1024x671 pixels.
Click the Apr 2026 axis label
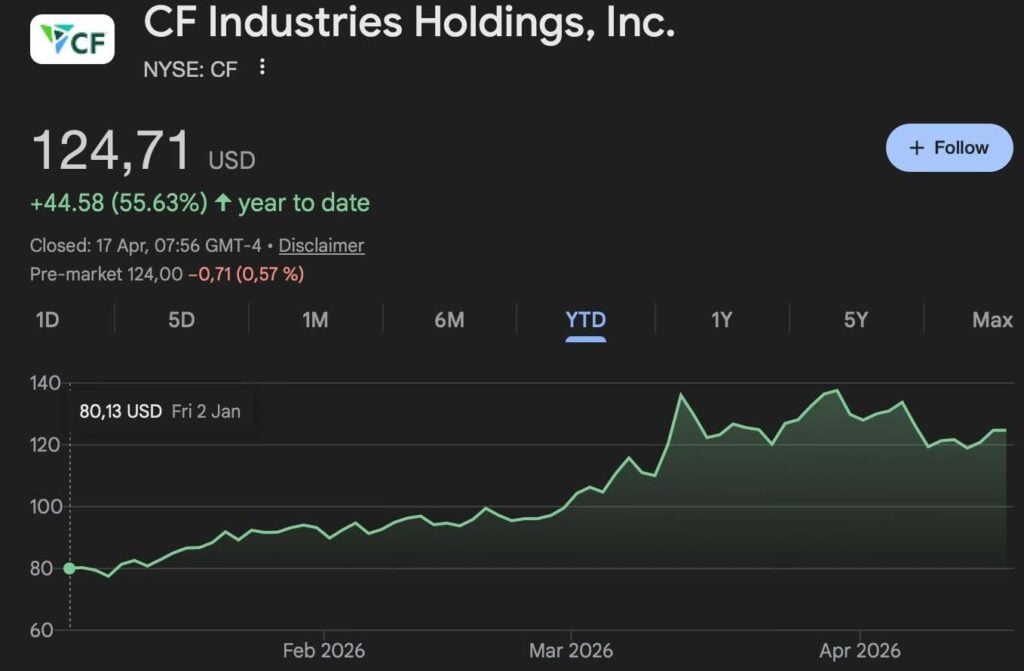click(861, 651)
